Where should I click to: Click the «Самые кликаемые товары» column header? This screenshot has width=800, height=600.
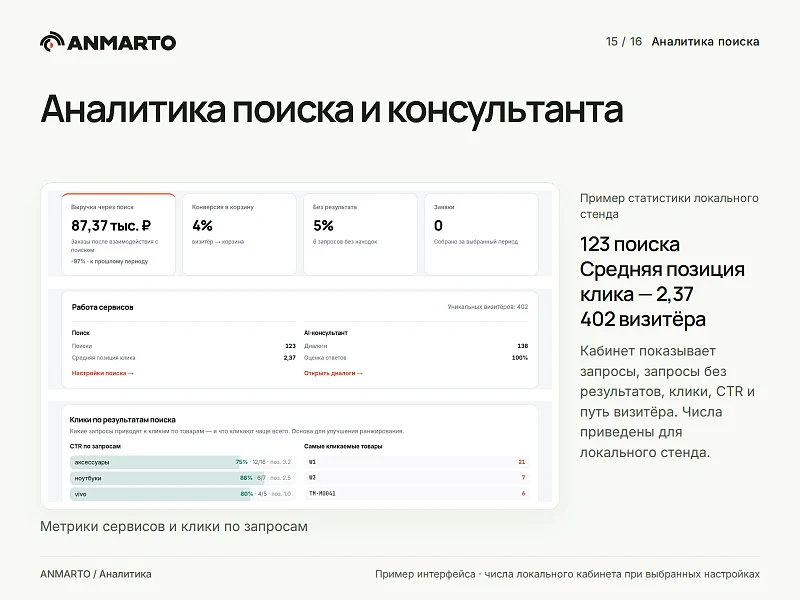tap(343, 446)
